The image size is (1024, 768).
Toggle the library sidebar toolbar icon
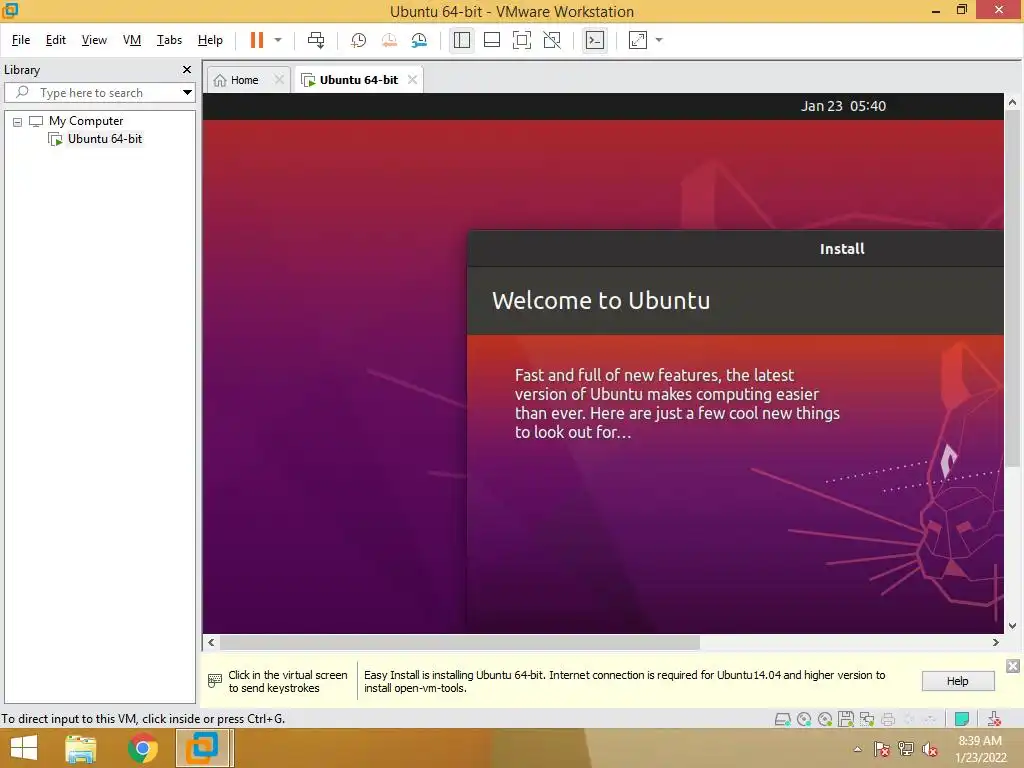tap(462, 40)
